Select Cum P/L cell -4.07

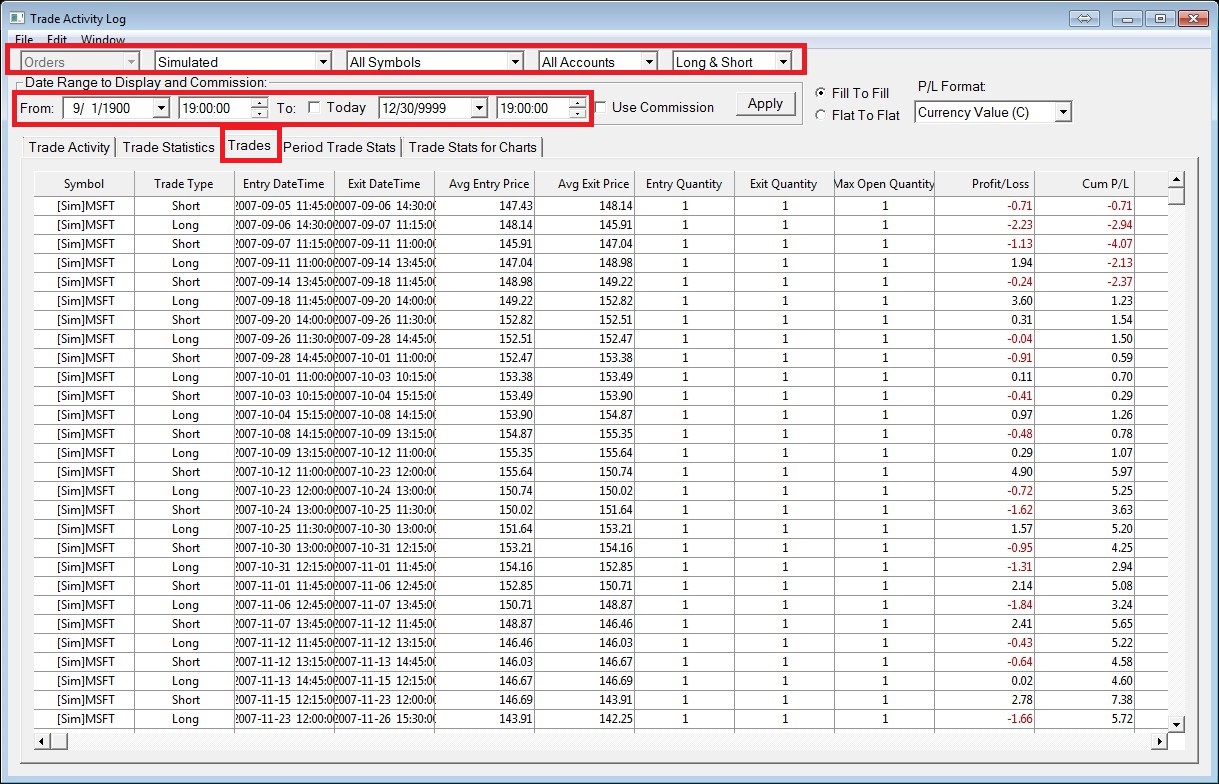click(x=1084, y=244)
